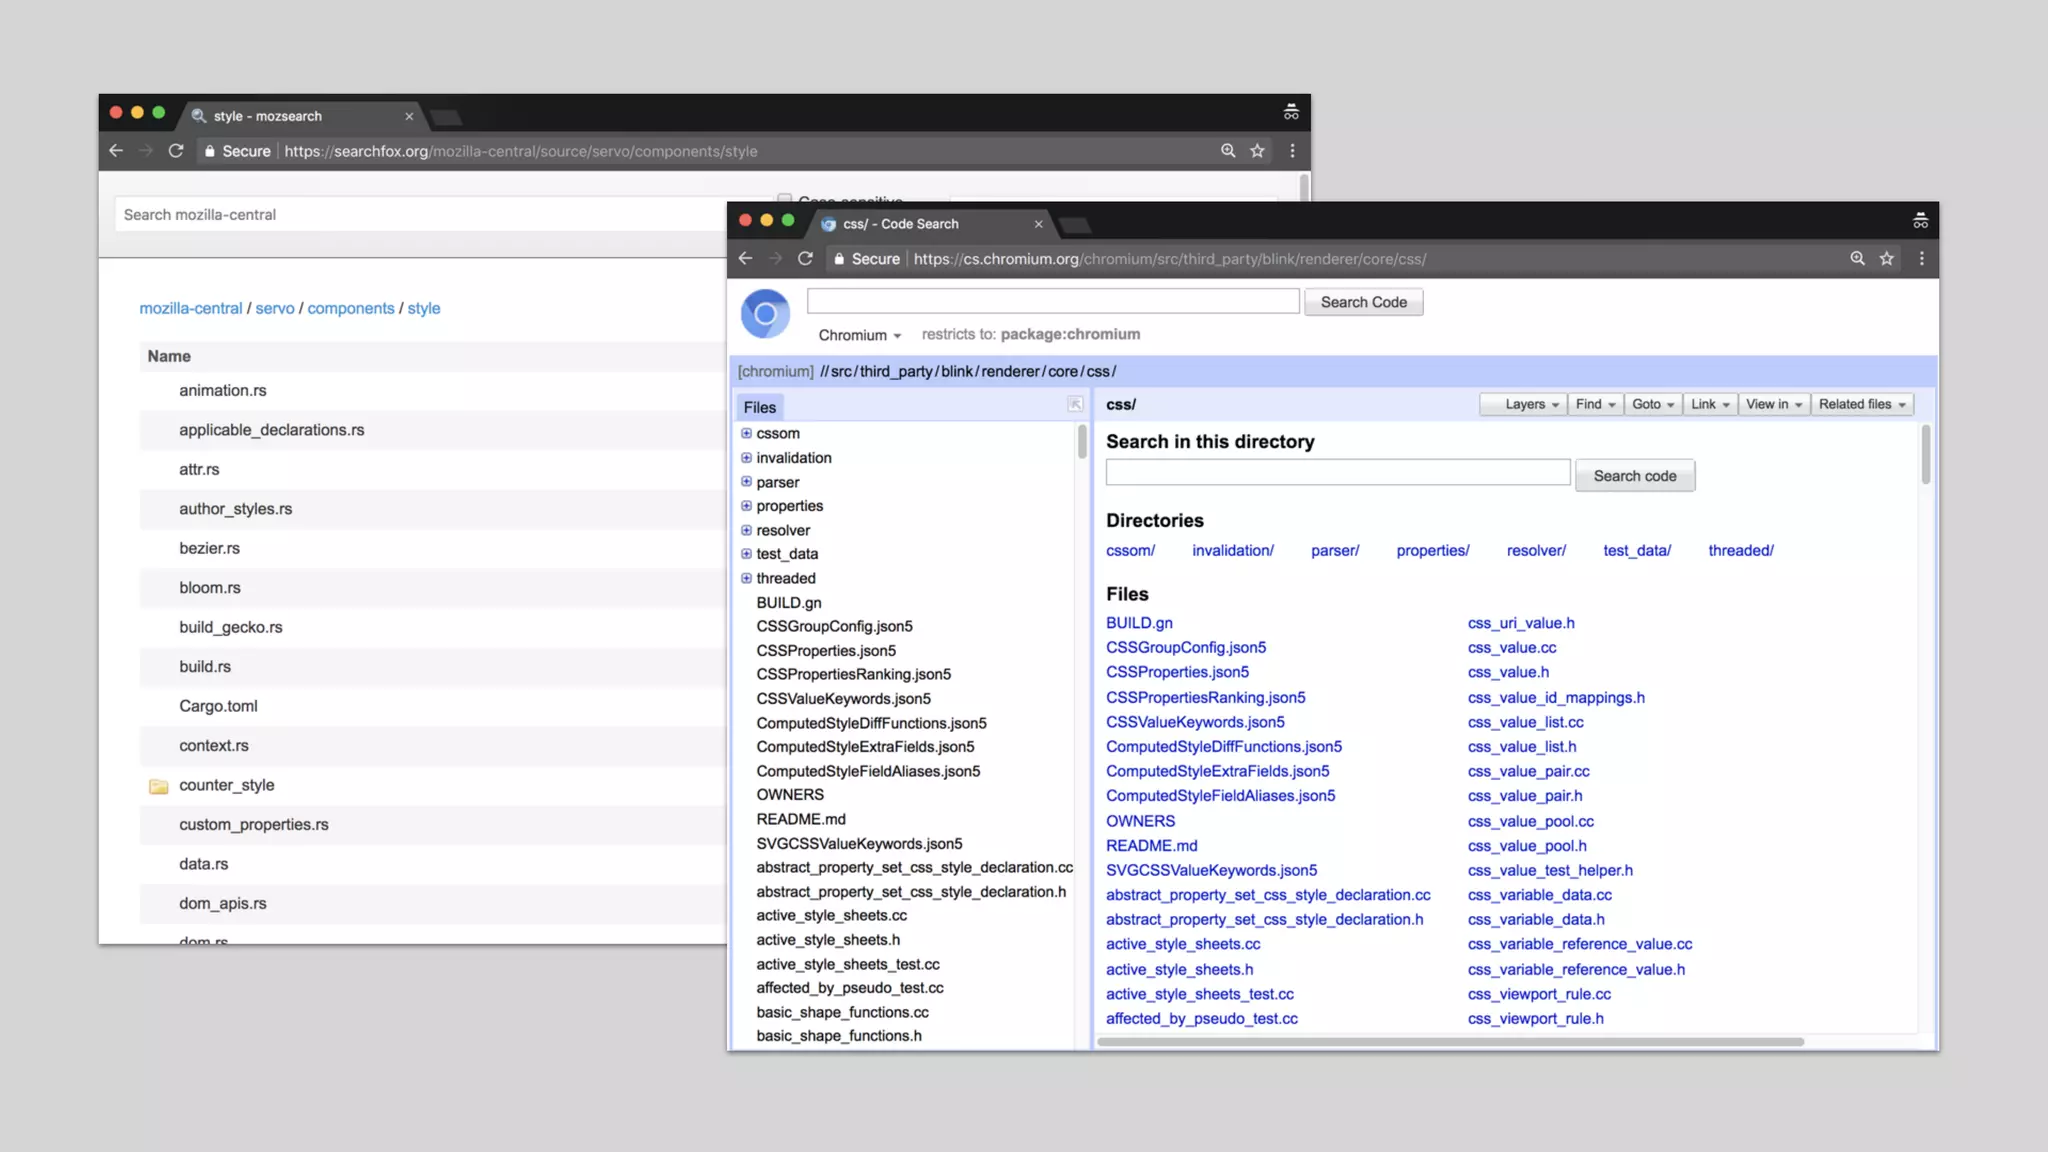Expand the parser folder in Files tree
The image size is (2048, 1152).
click(x=746, y=481)
